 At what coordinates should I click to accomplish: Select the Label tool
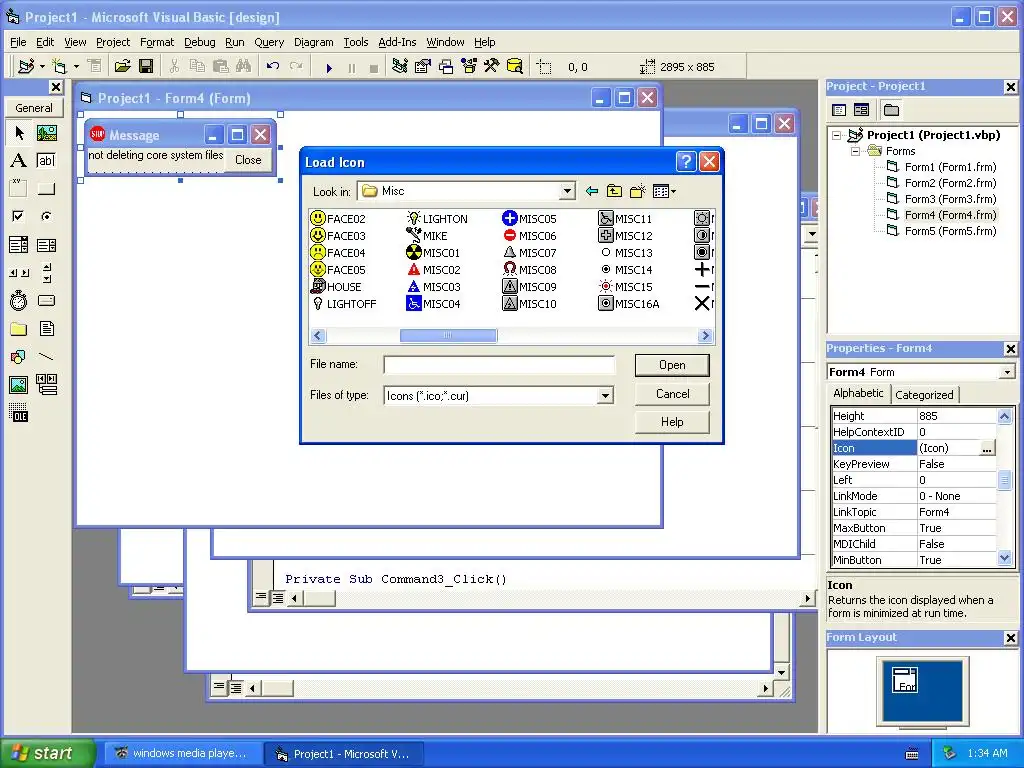pos(19,161)
